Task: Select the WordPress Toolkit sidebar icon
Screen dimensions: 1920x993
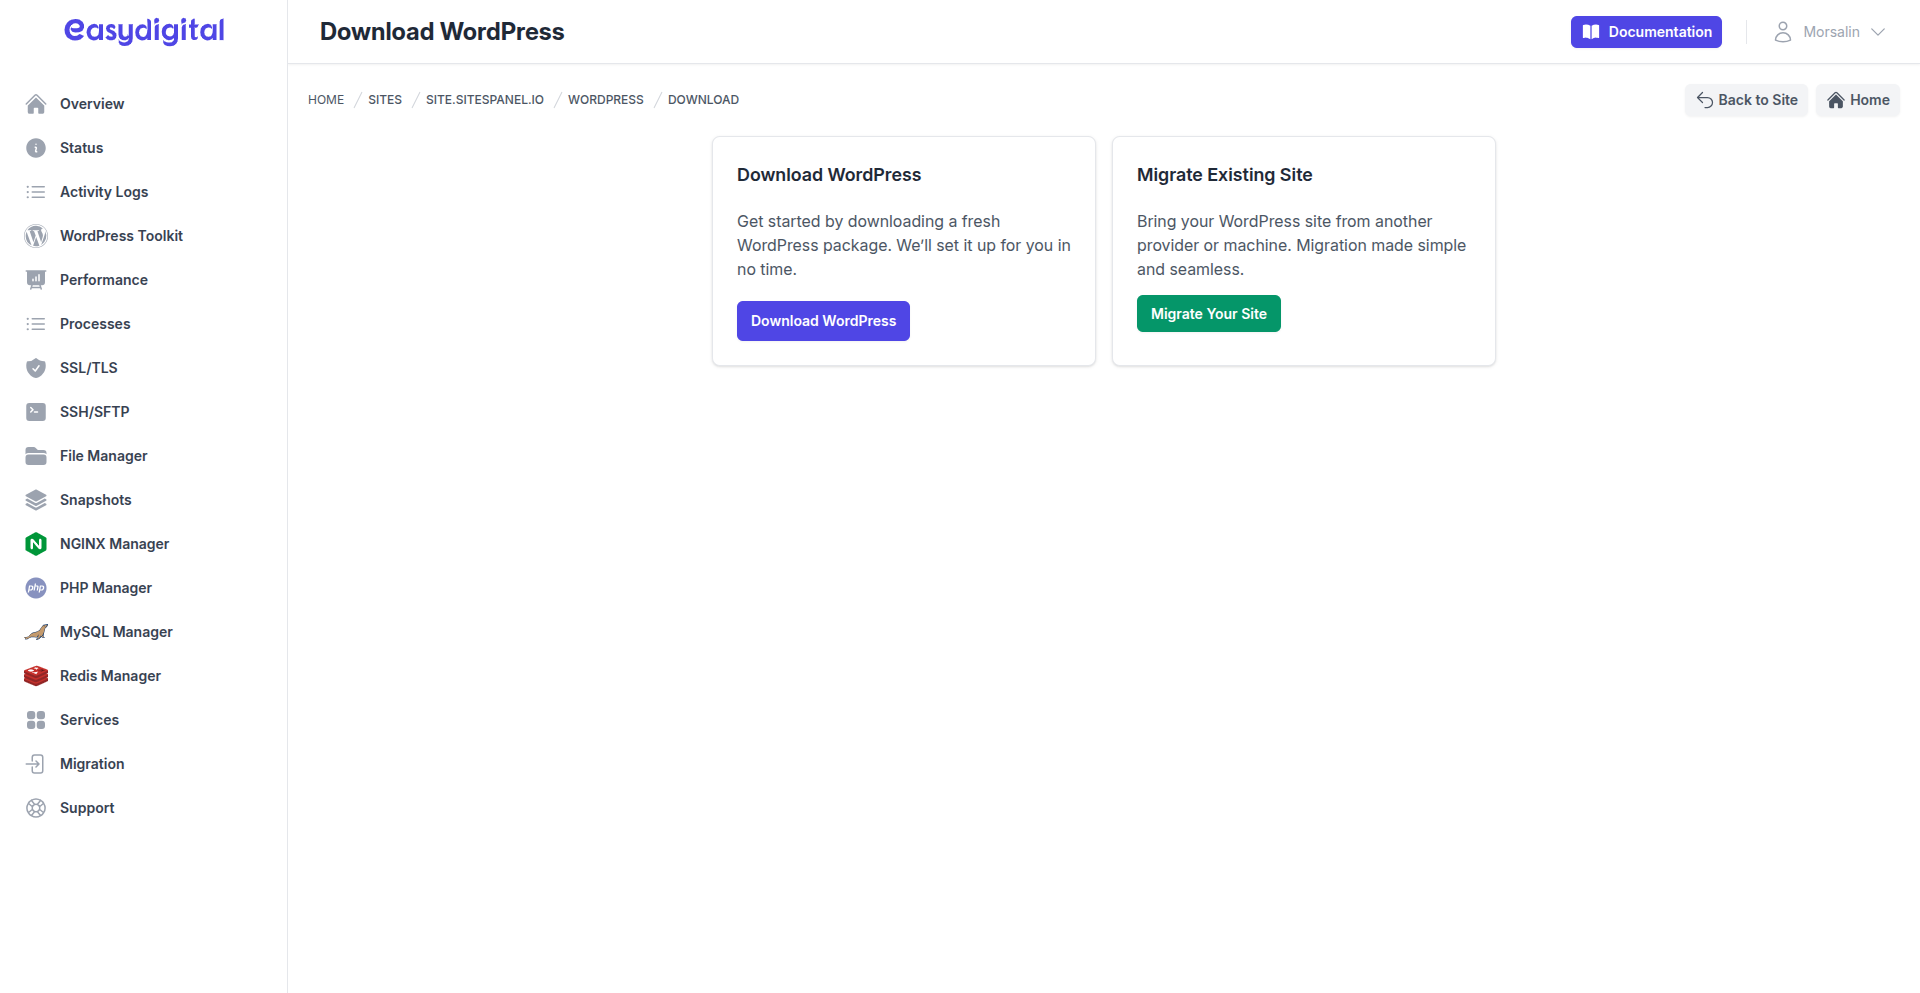Action: 36,236
